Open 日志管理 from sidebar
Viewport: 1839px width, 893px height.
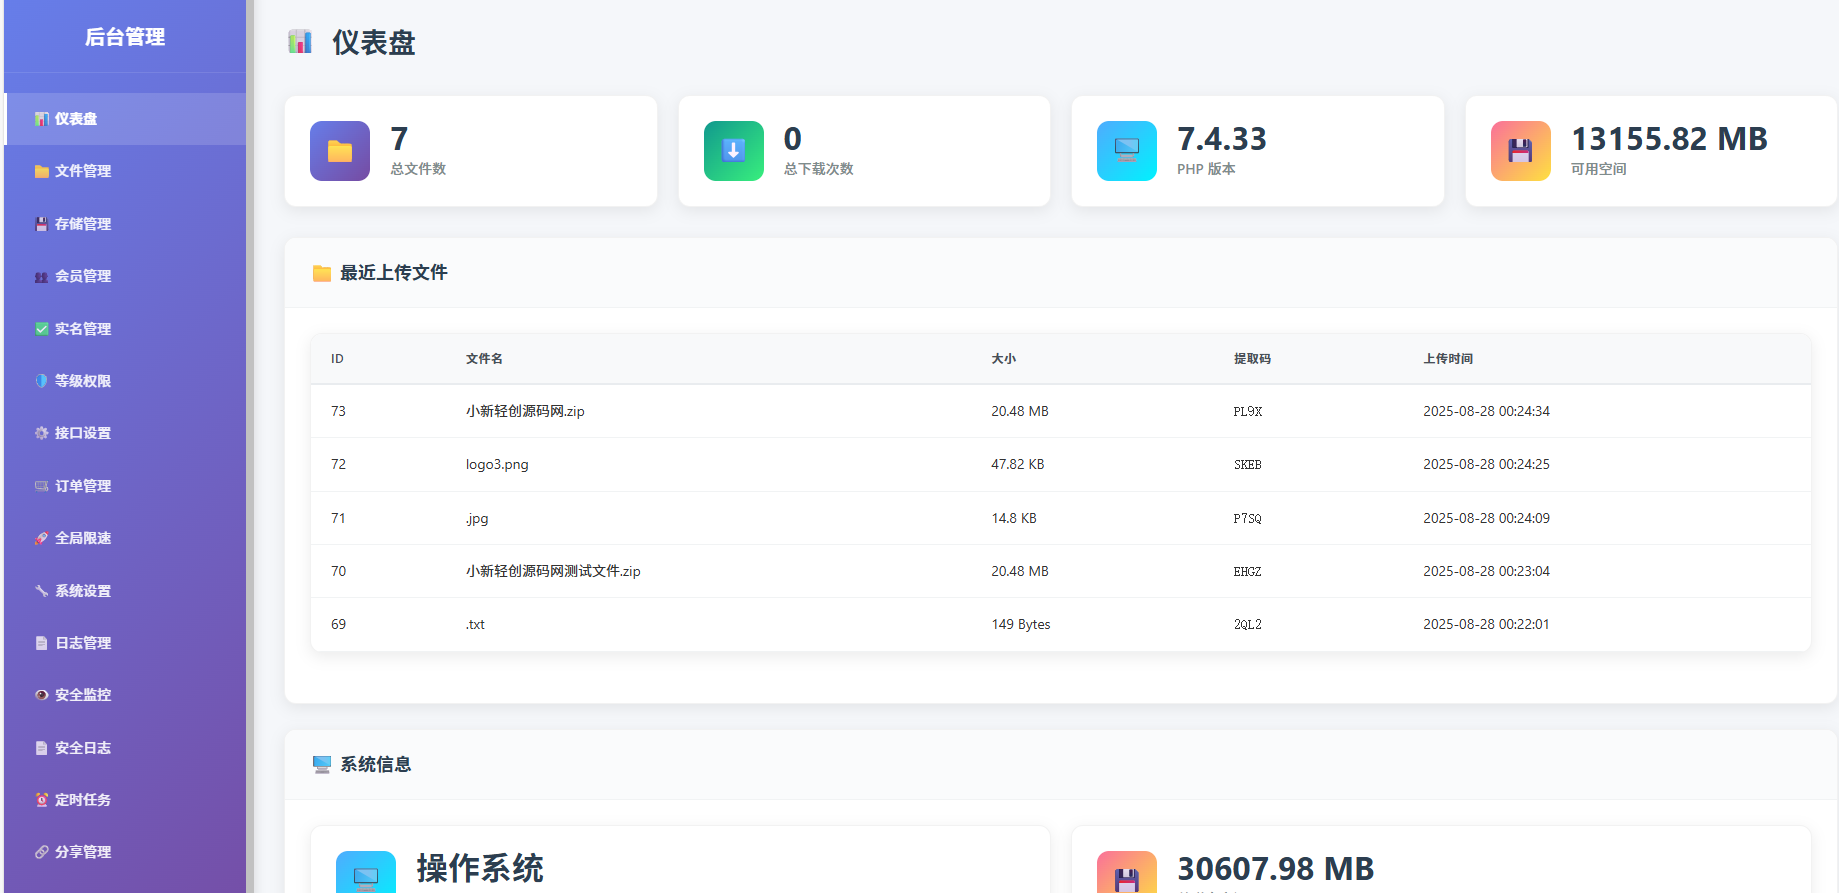coord(125,643)
